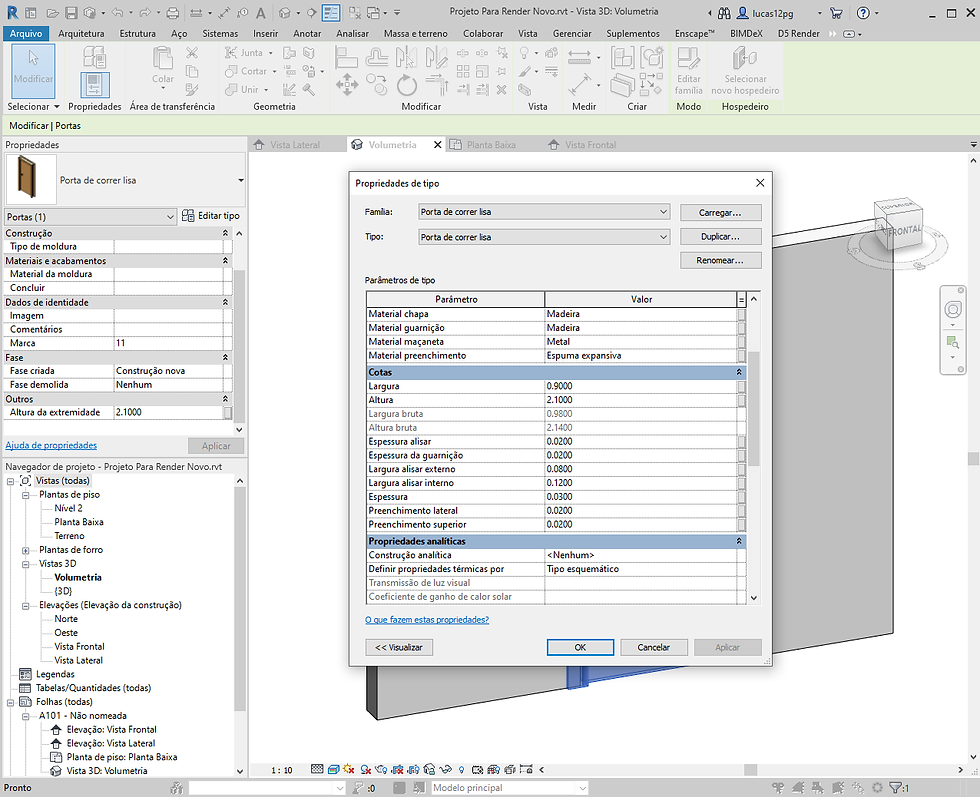Click the detail level icon in view control bar

click(318, 769)
